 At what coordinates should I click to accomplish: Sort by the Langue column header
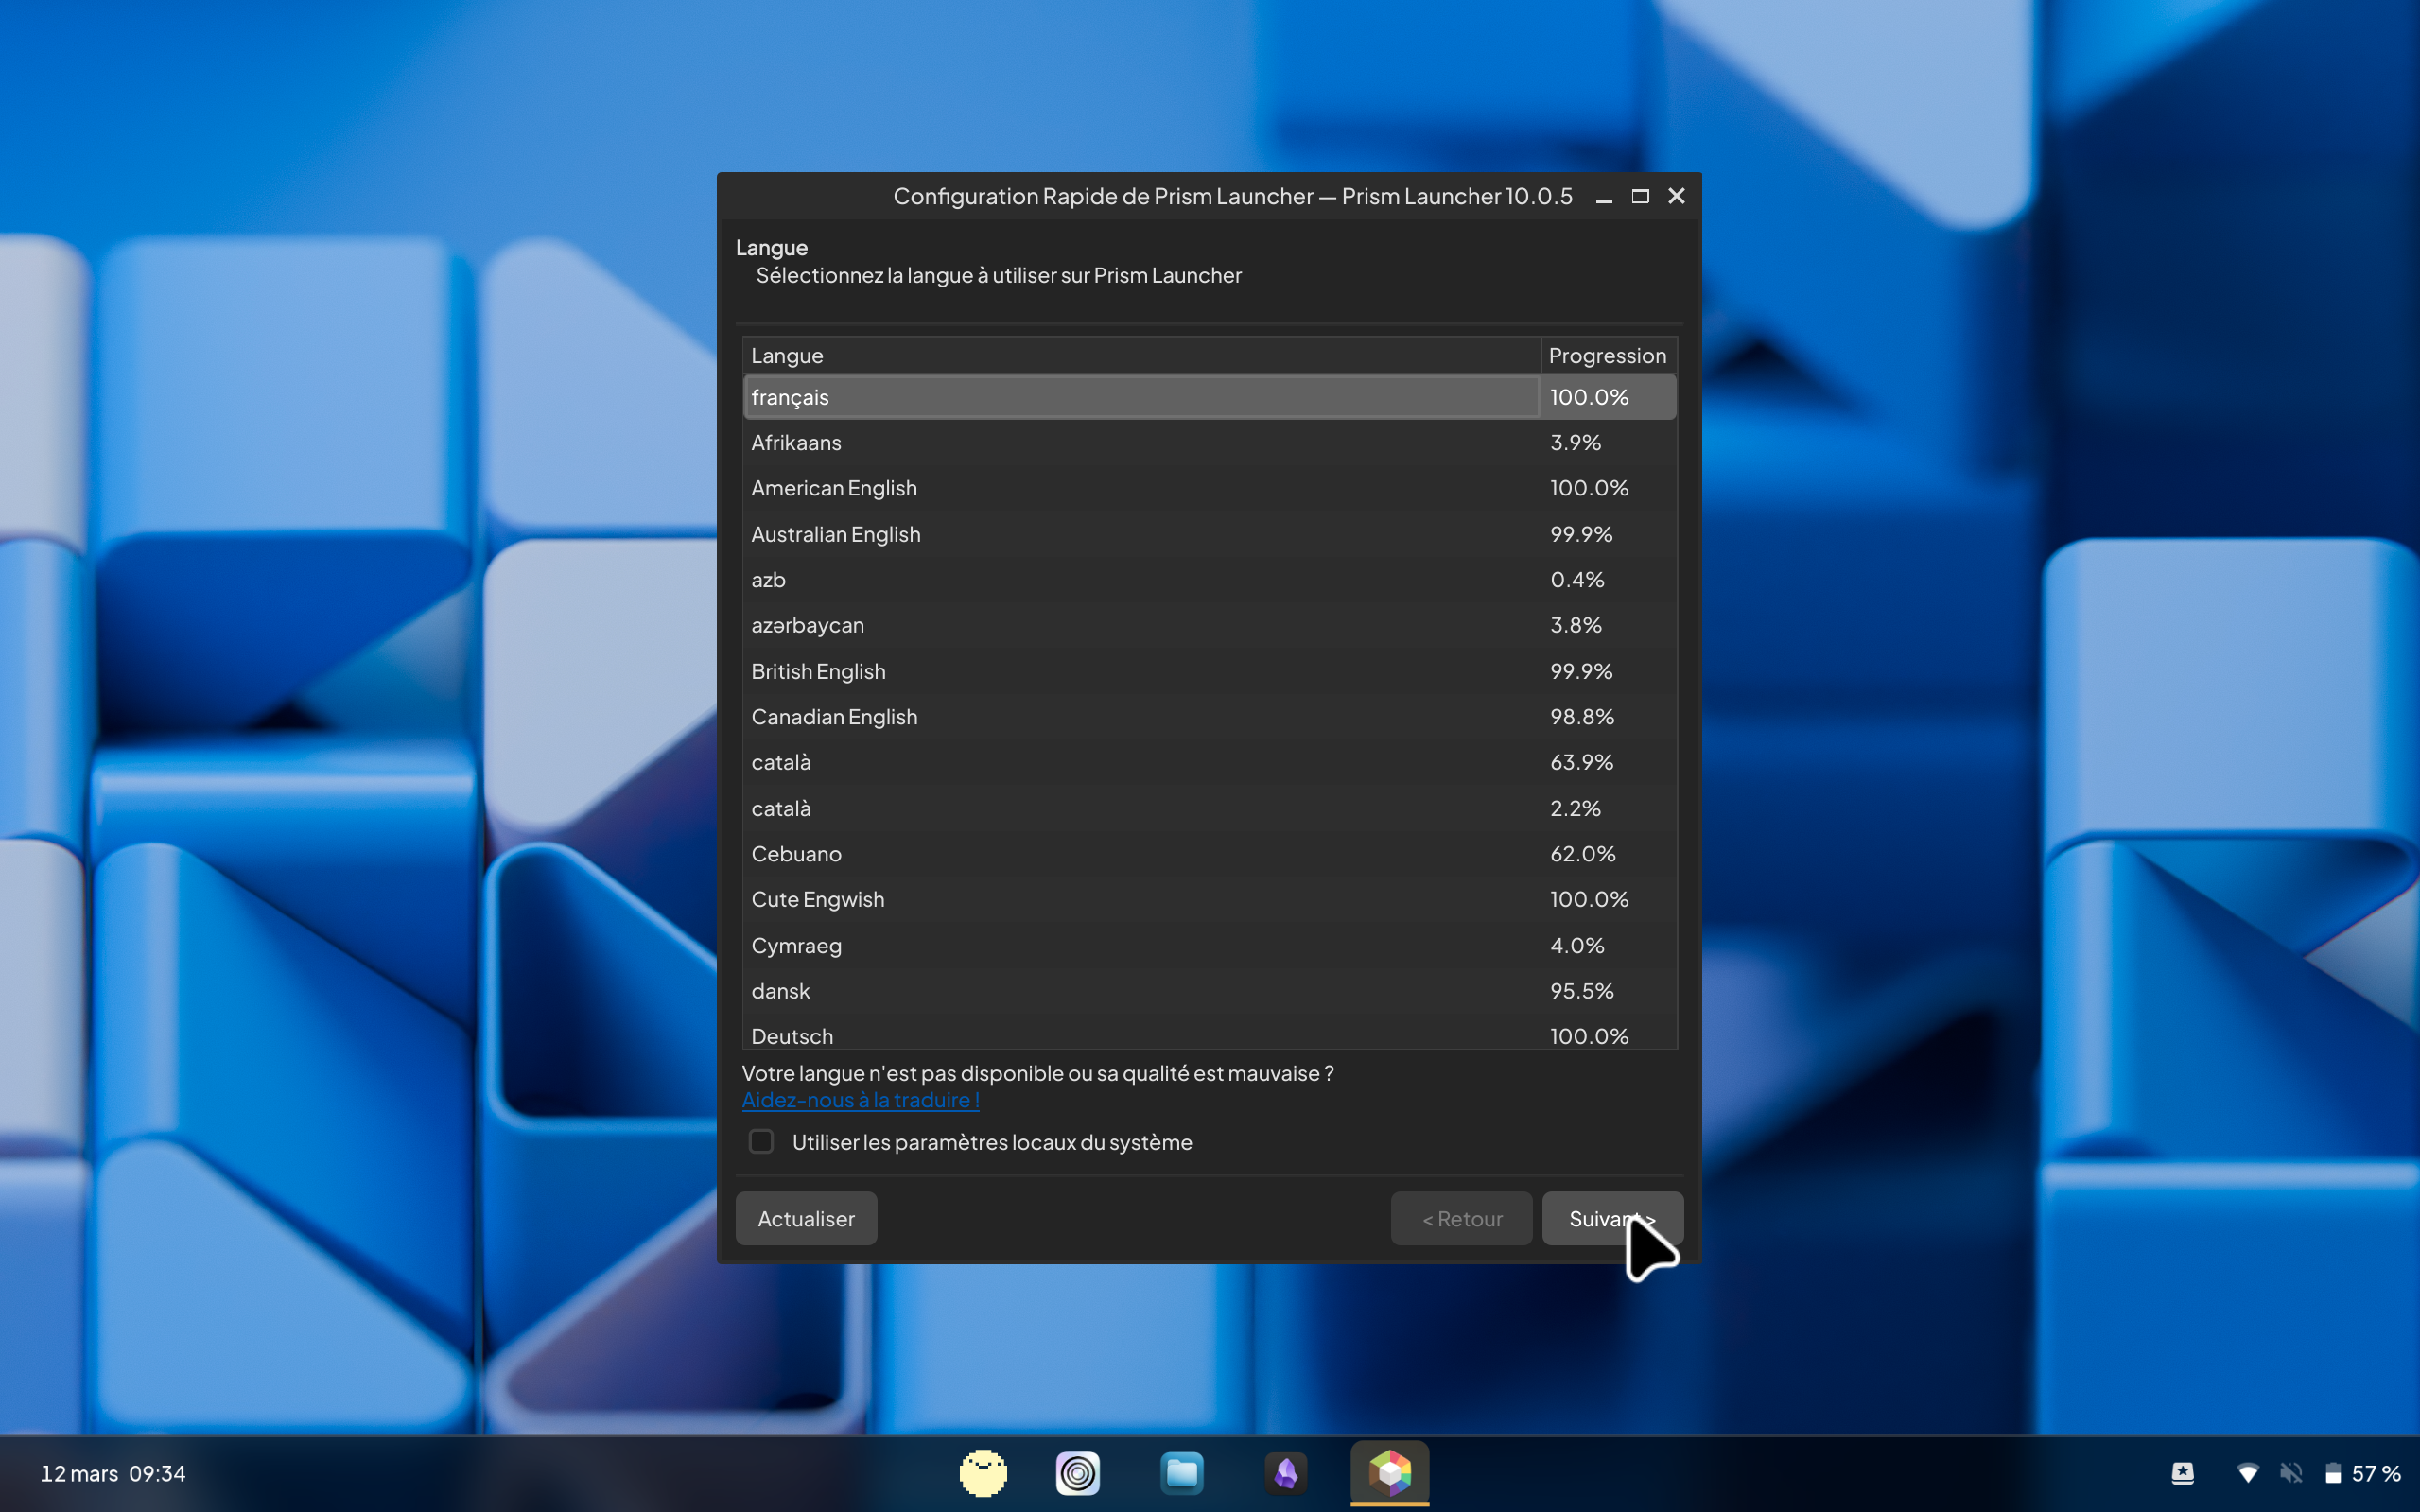tap(1142, 356)
